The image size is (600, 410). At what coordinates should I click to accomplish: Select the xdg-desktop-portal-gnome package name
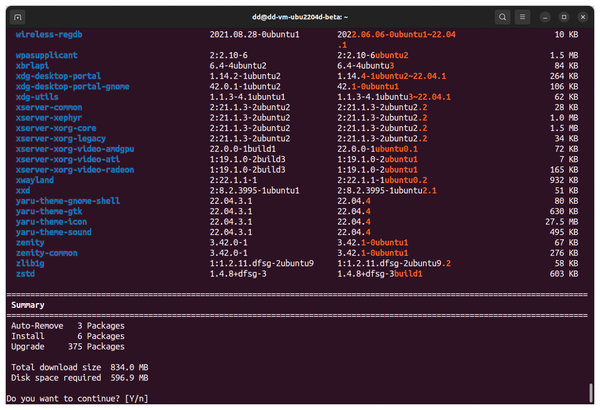(x=73, y=86)
